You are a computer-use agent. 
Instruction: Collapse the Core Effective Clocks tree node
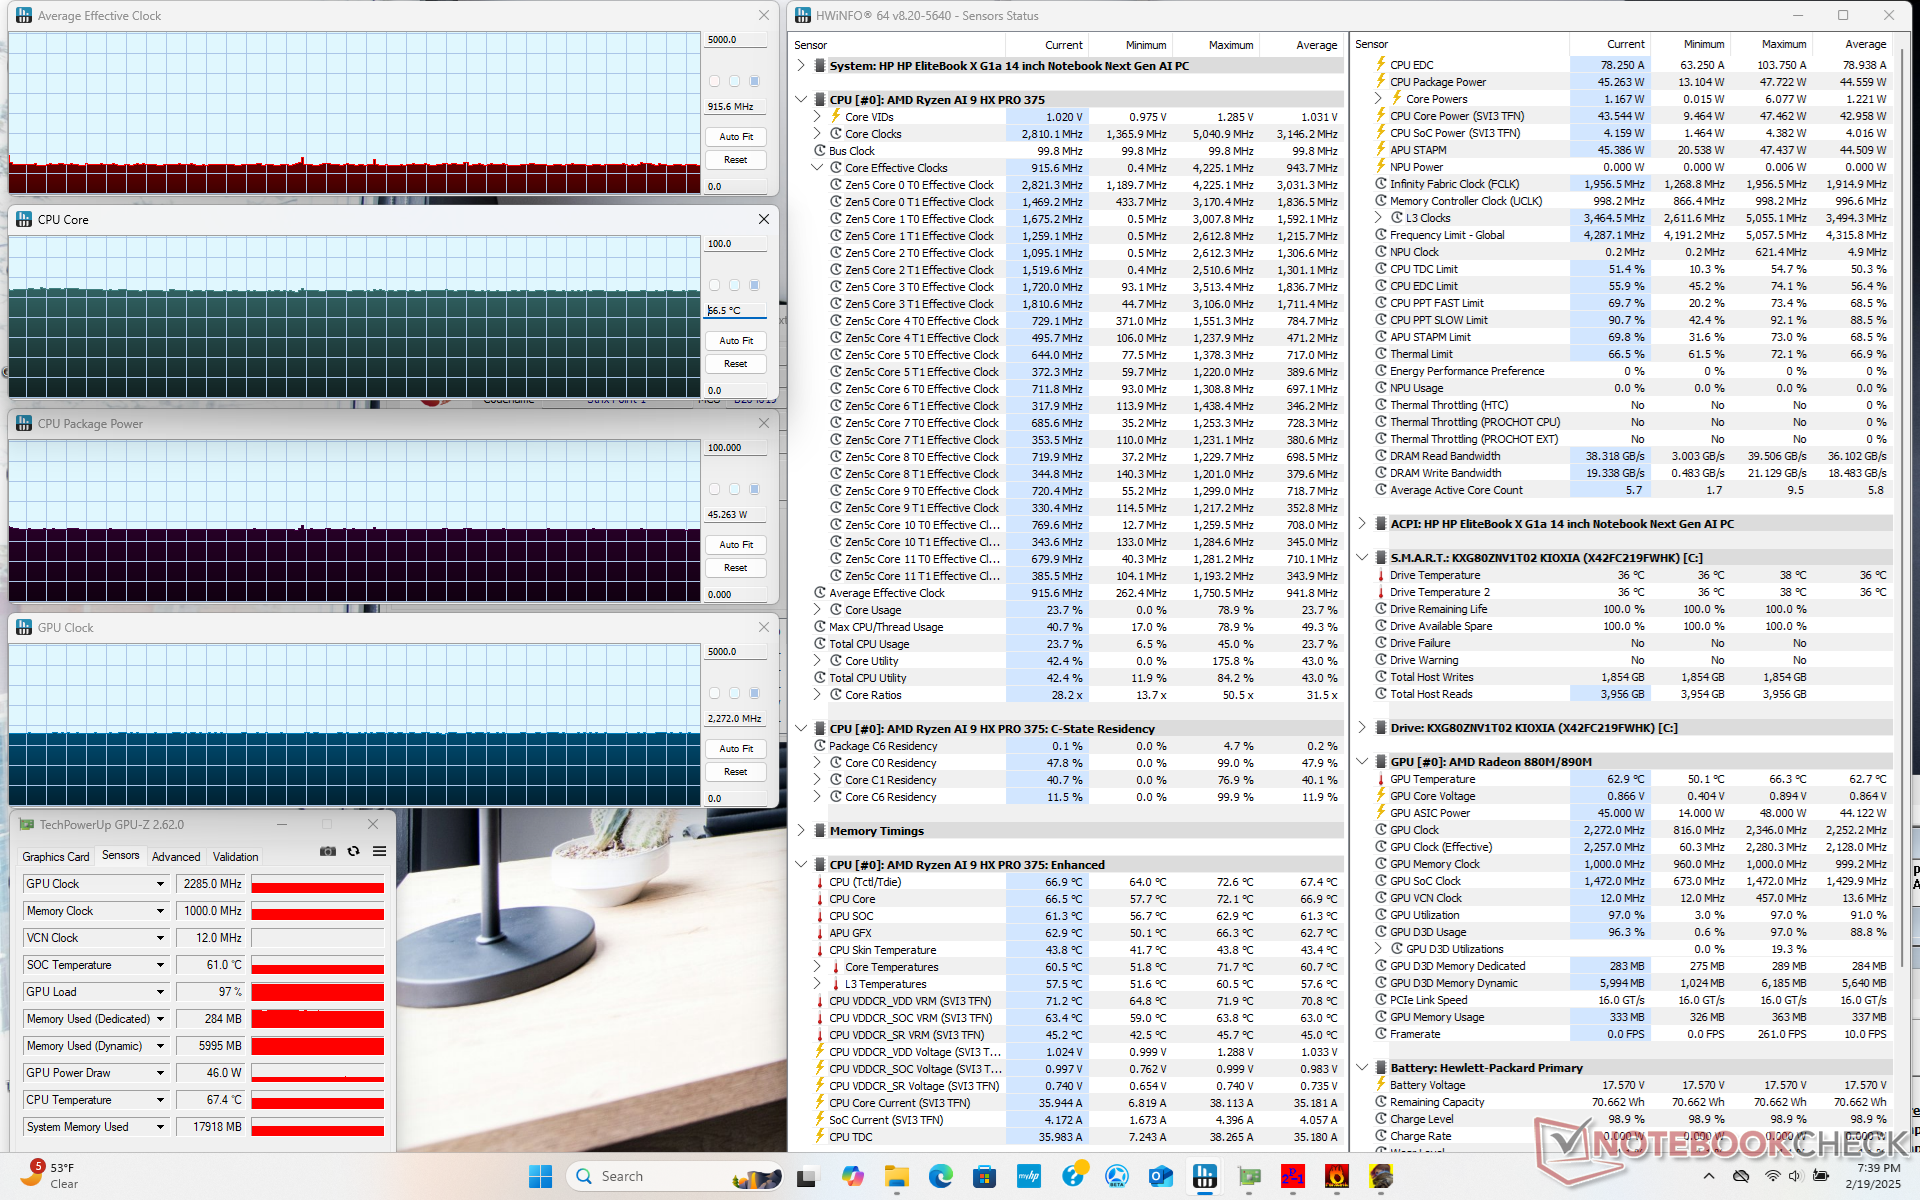click(x=817, y=168)
